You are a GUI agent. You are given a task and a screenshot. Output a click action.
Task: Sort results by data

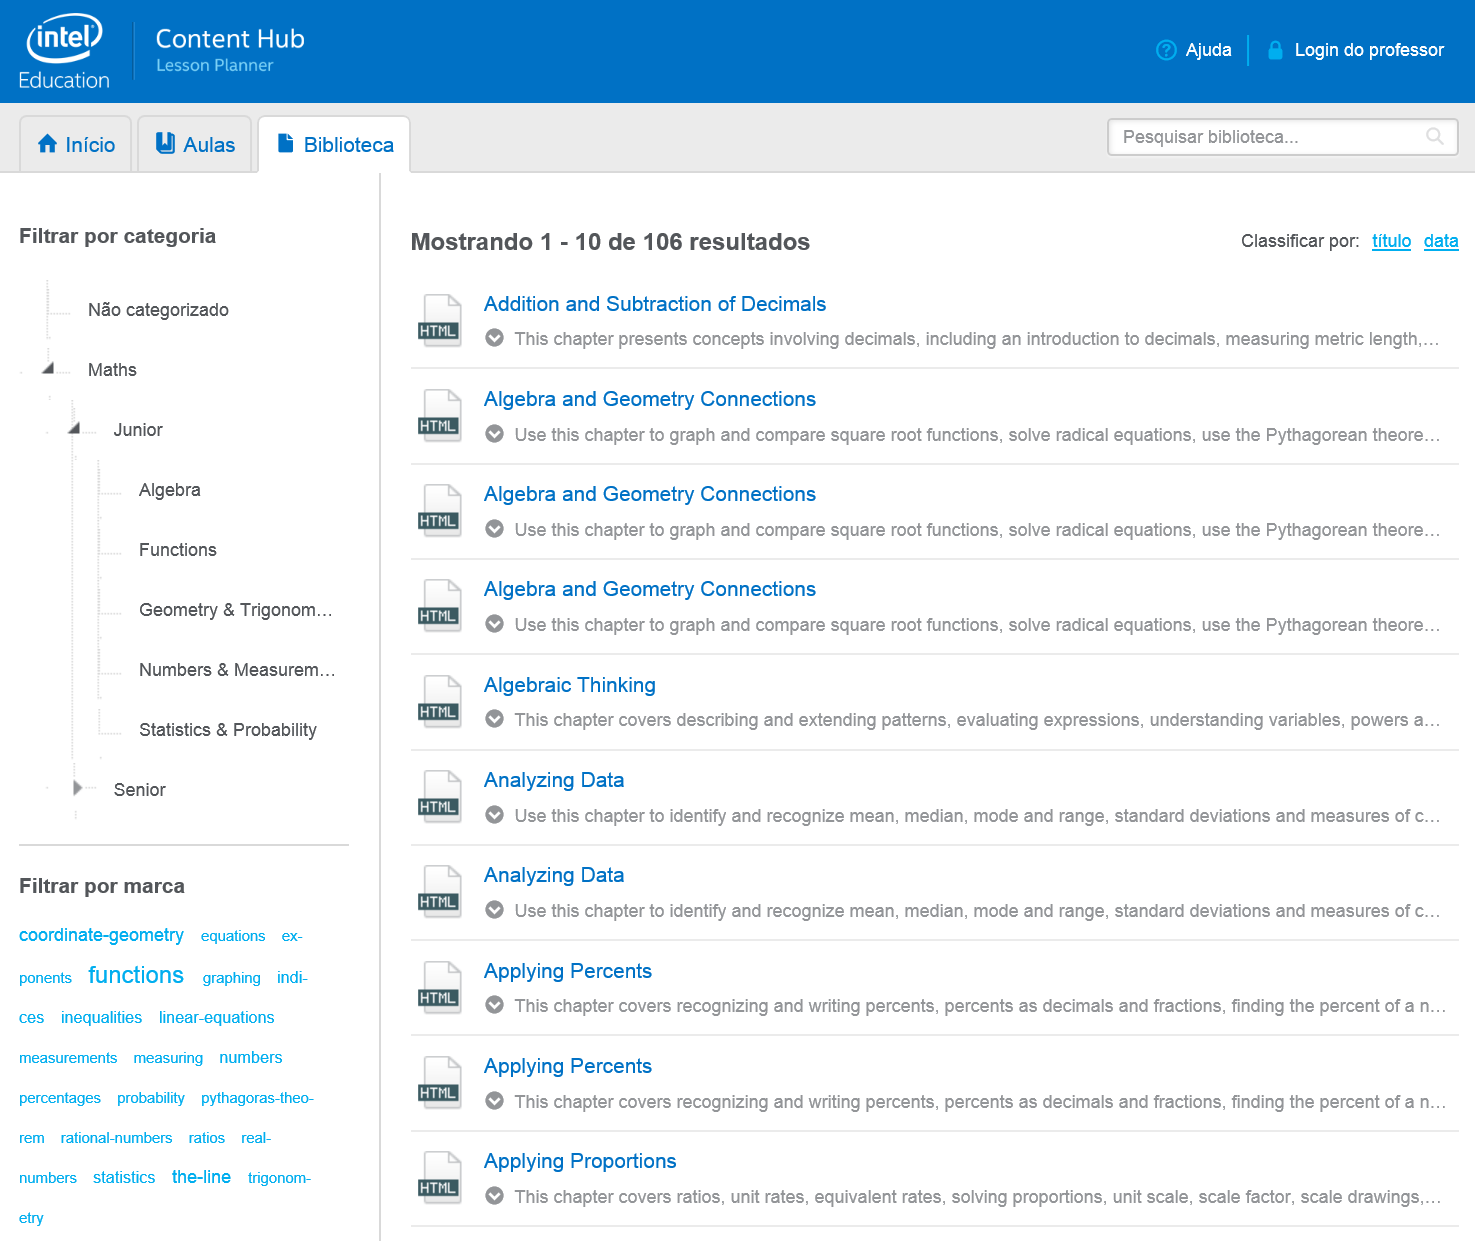(1441, 241)
